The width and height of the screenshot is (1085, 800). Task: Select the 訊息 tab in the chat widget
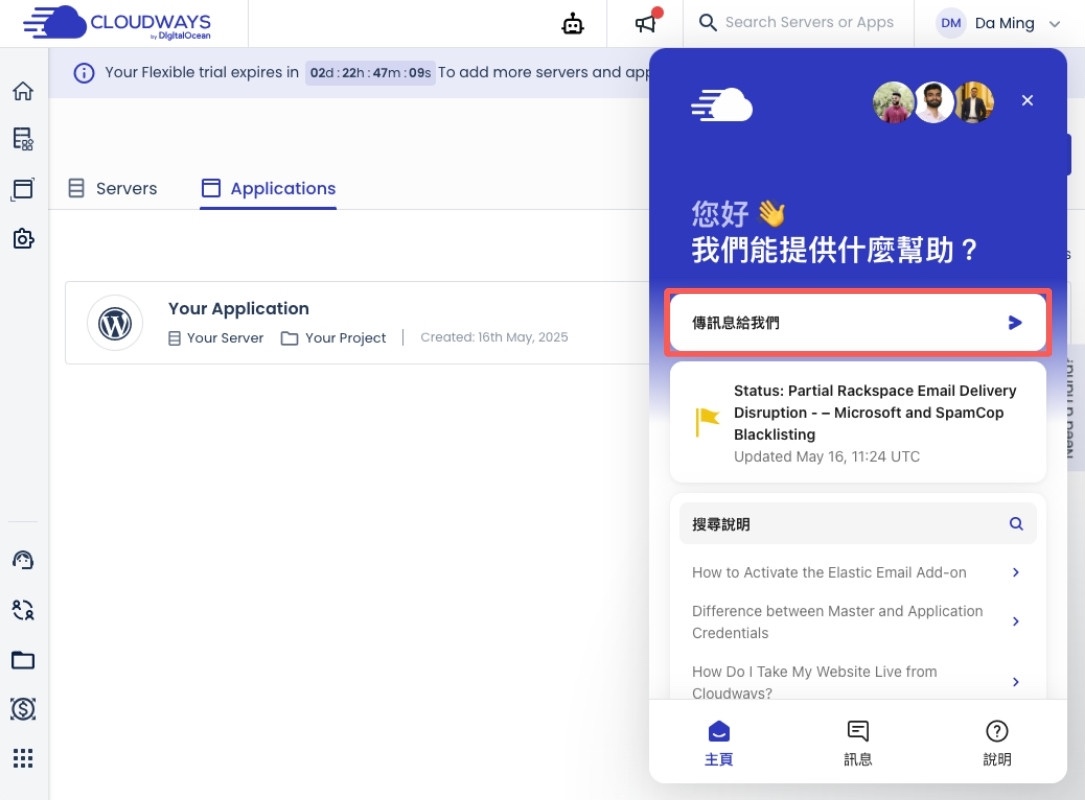pyautogui.click(x=857, y=742)
